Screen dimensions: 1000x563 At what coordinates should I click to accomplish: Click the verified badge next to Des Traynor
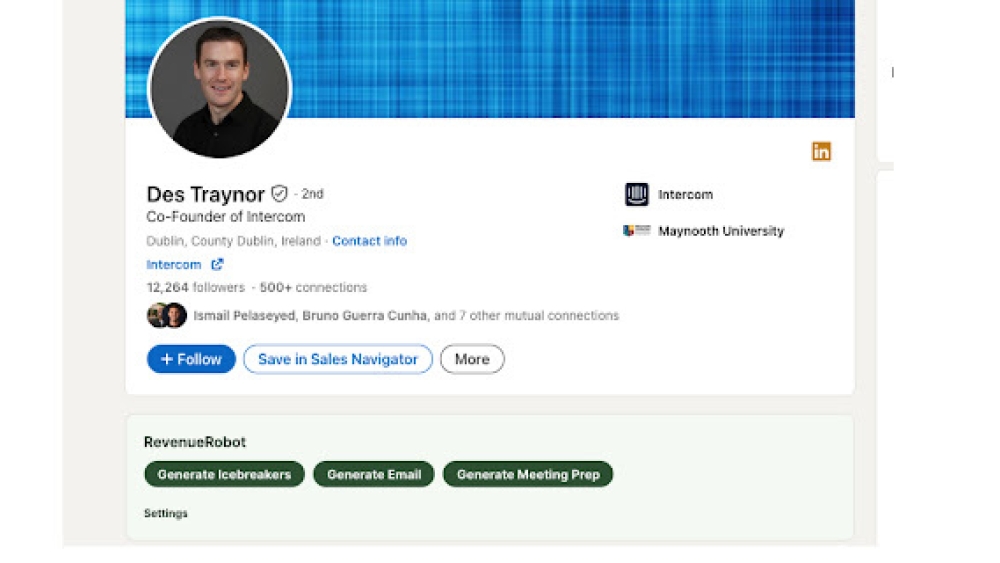coord(279,193)
